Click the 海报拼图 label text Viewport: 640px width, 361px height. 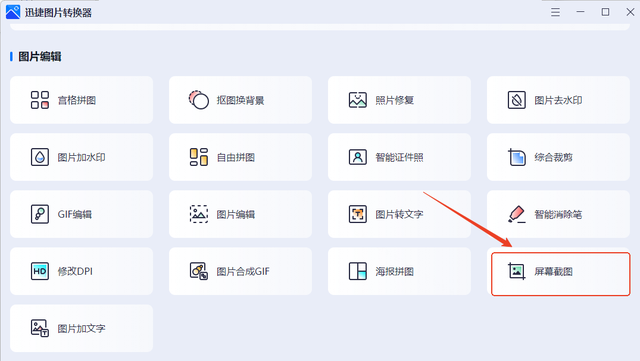pos(395,272)
